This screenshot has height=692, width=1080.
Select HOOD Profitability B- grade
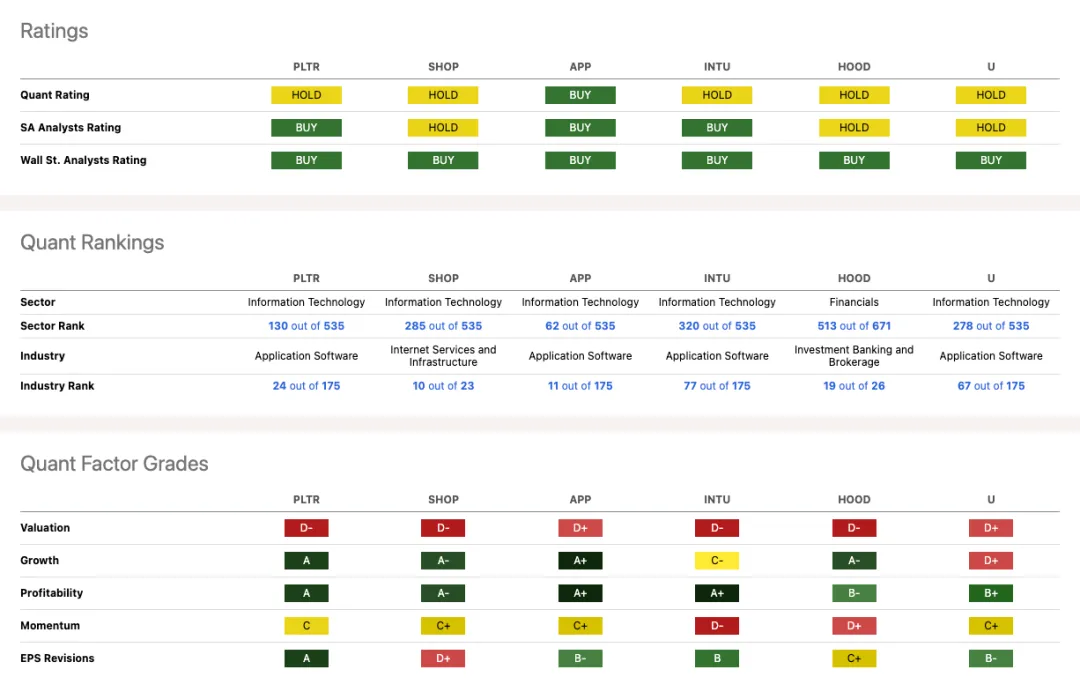pyautogui.click(x=854, y=593)
